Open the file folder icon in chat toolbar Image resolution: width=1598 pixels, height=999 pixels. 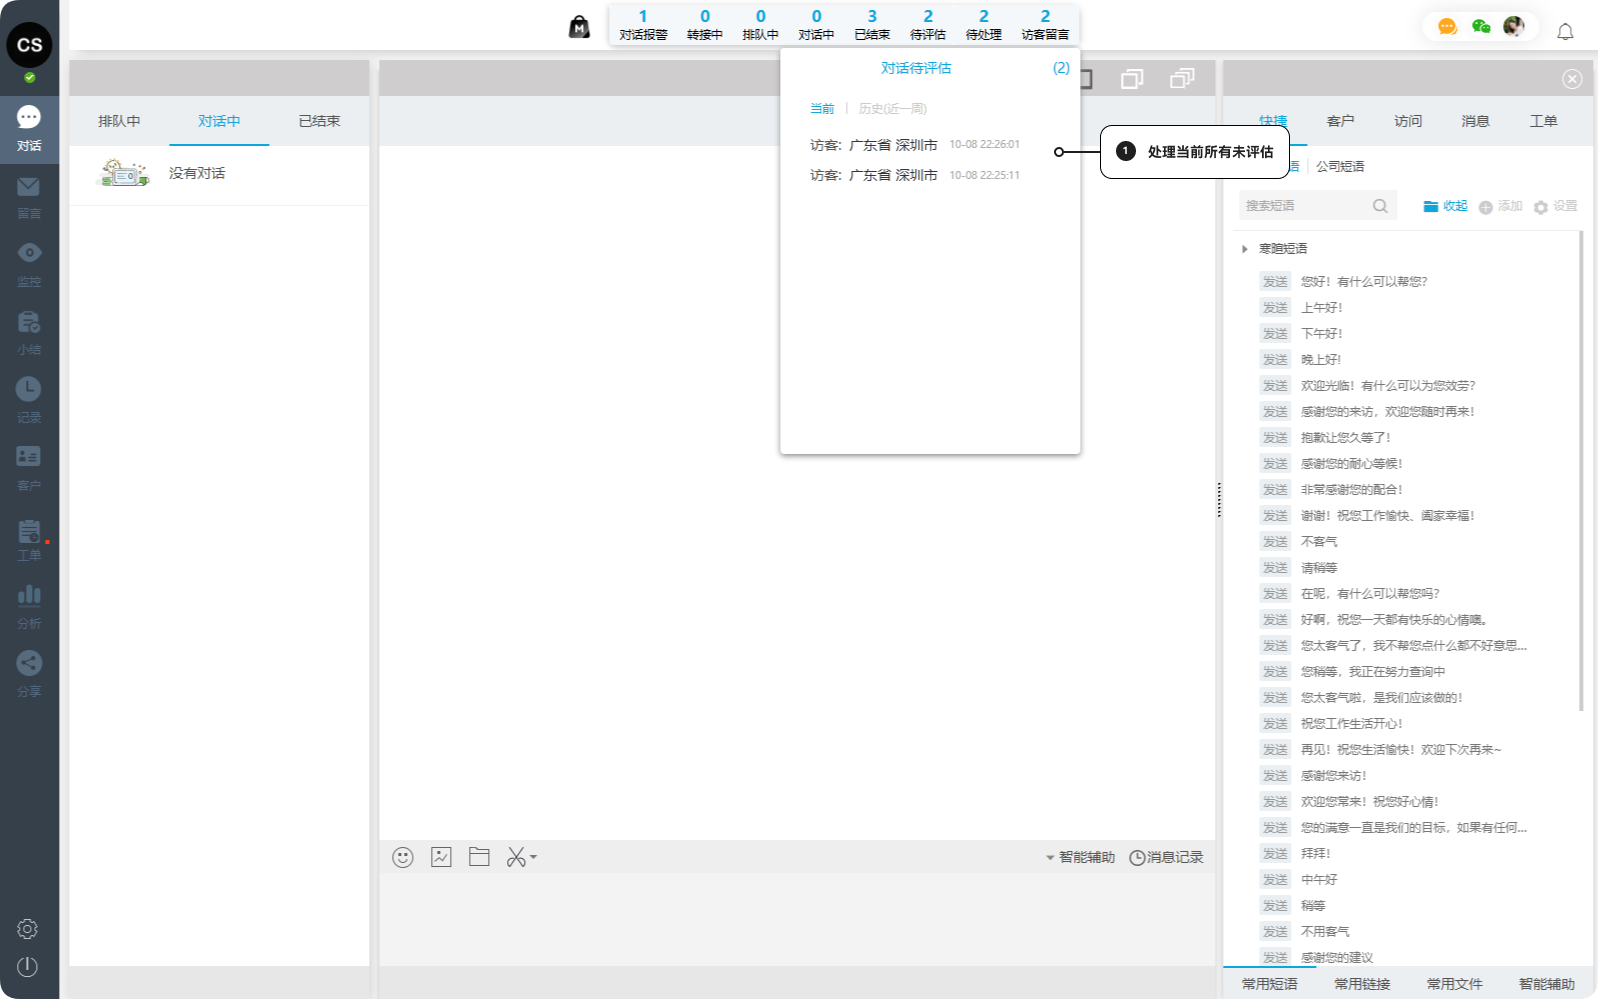click(479, 857)
